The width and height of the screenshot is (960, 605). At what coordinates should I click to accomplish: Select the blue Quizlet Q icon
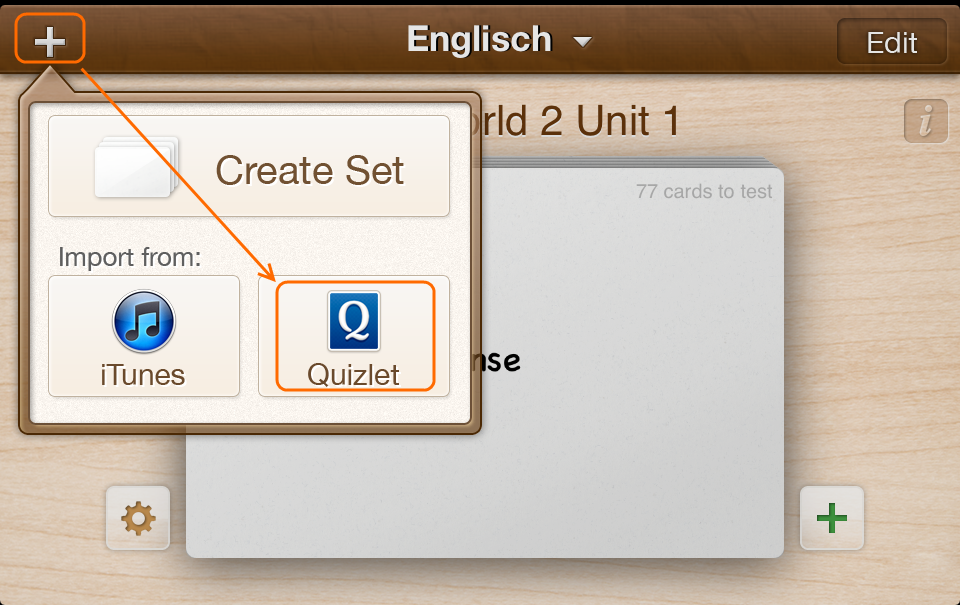(x=354, y=321)
